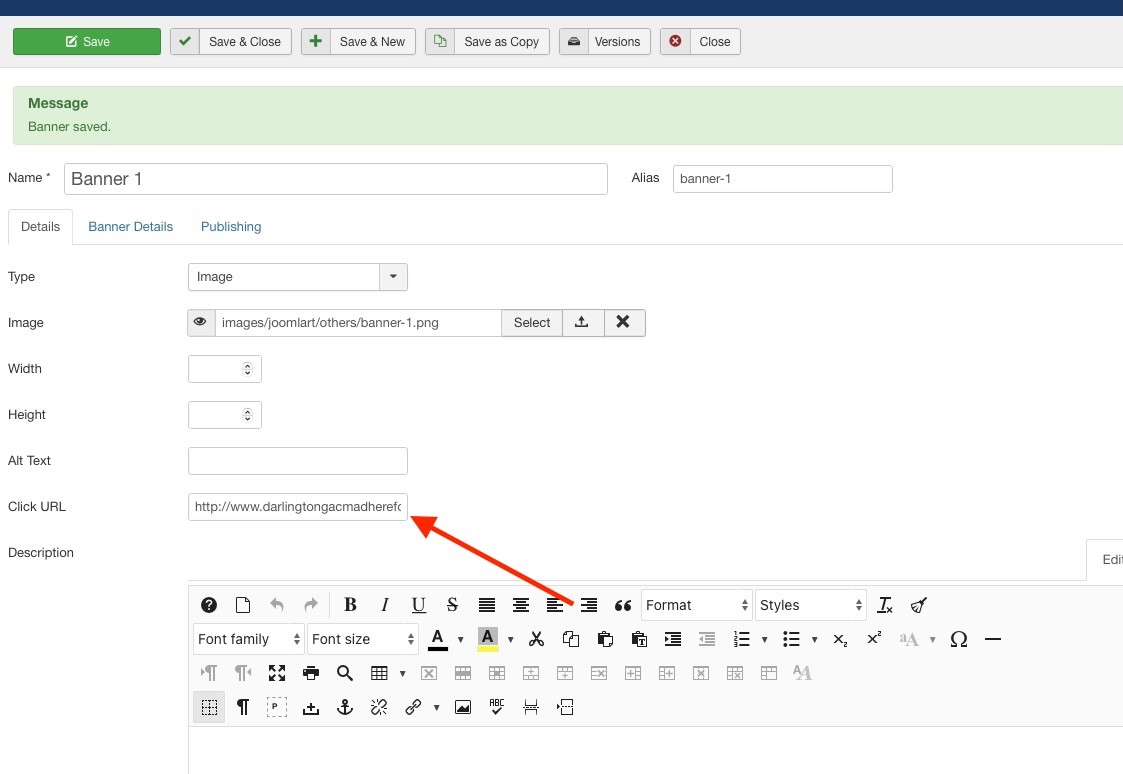The width and height of the screenshot is (1123, 774).
Task: Toggle show invisible characters pilcrow
Action: 243,707
